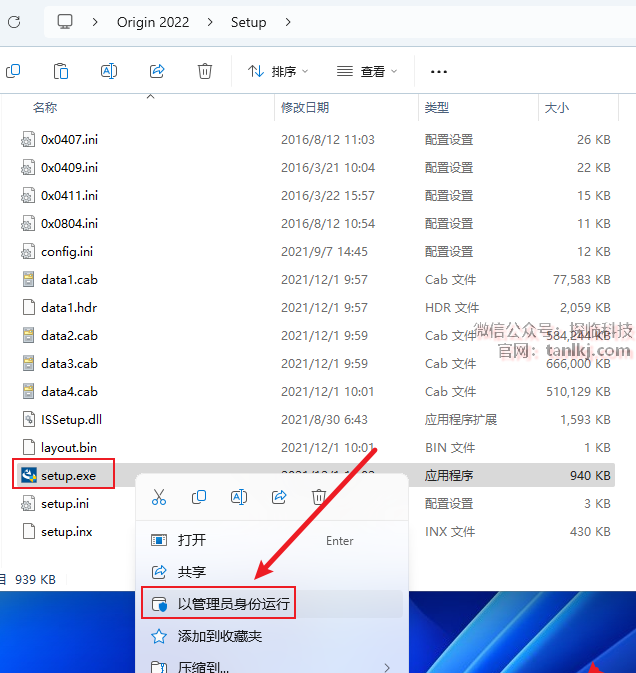This screenshot has width=636, height=673.
Task: Click the toolbar copy icon
Action: click(13, 71)
